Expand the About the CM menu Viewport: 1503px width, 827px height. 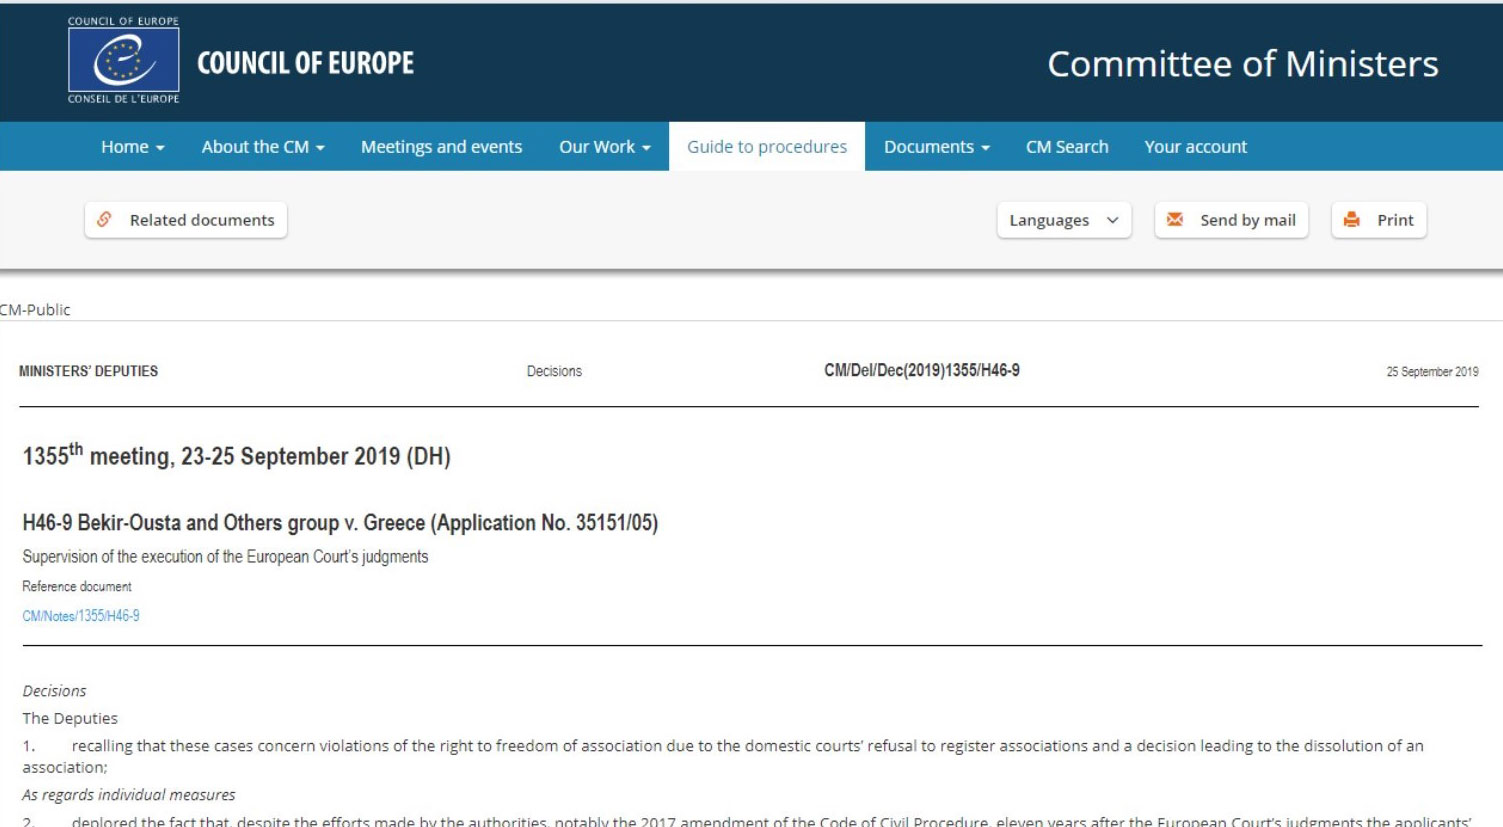click(x=262, y=147)
